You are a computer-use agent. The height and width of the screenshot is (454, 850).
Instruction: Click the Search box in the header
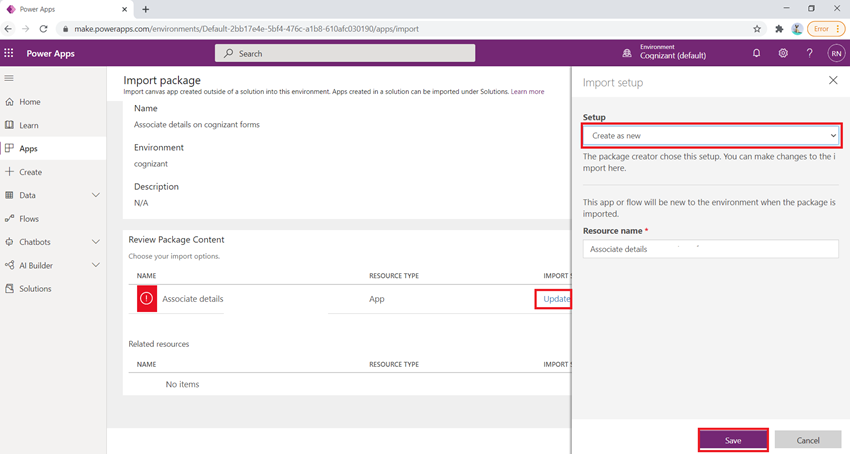(345, 53)
